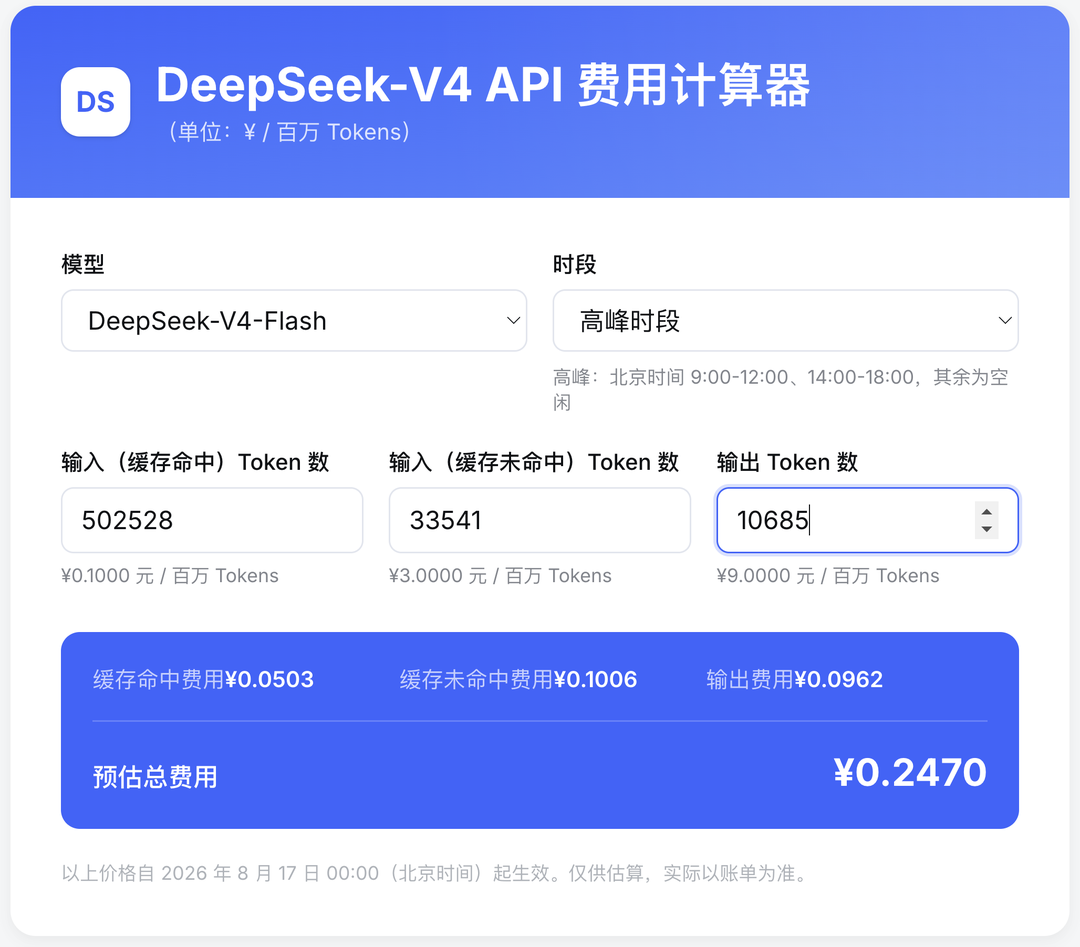Click the total ¥0.2470 amount
Viewport: 1080px width, 947px height.
[910, 772]
